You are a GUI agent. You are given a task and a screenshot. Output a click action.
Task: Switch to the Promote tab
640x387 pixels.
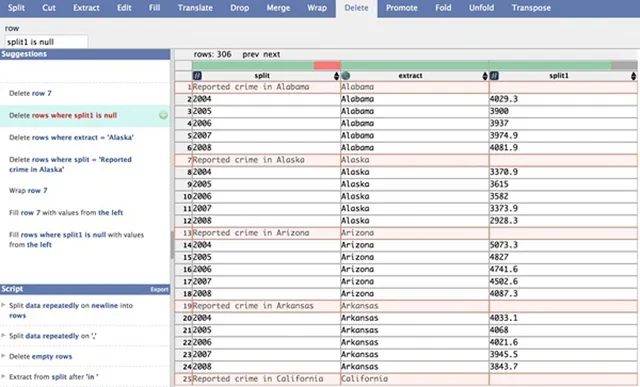pyautogui.click(x=402, y=8)
